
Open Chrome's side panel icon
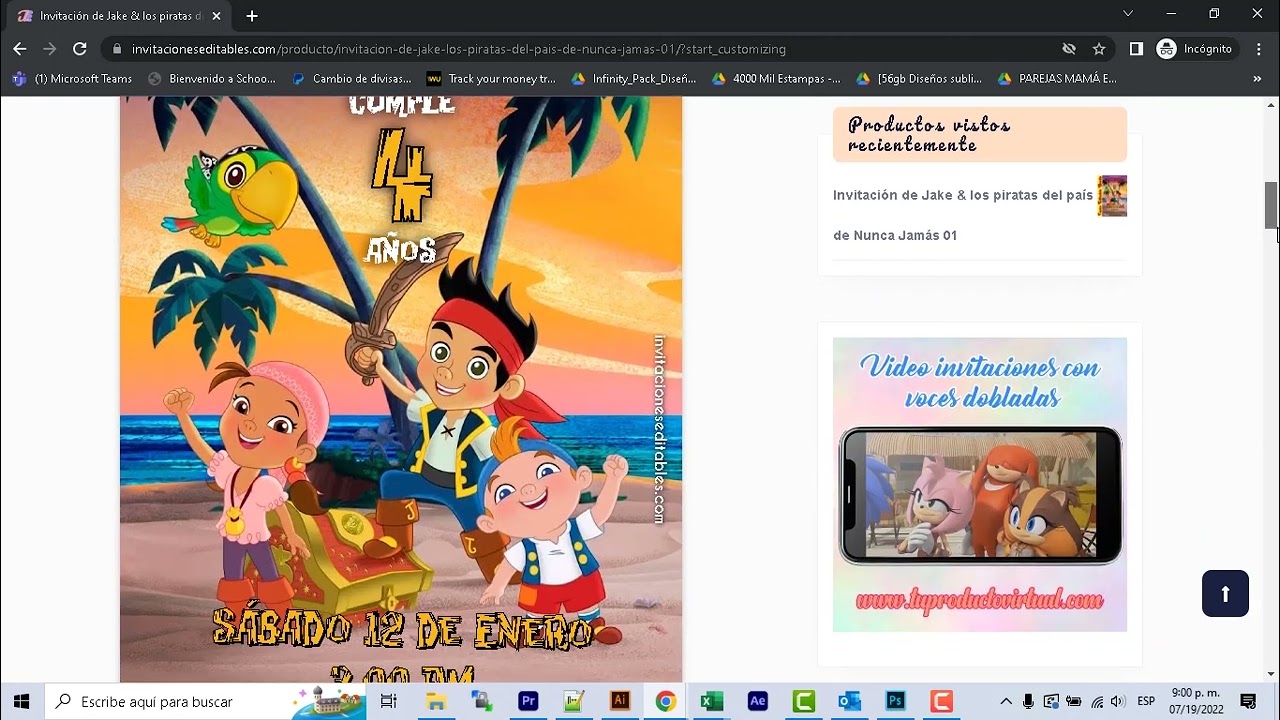pos(1135,48)
